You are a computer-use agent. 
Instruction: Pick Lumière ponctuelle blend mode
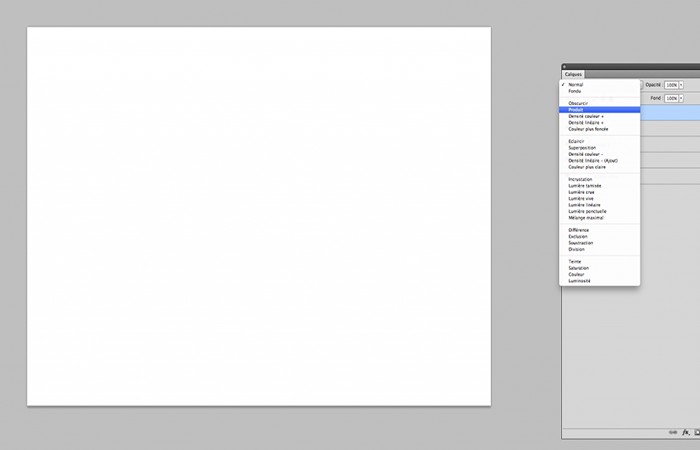coord(600,211)
